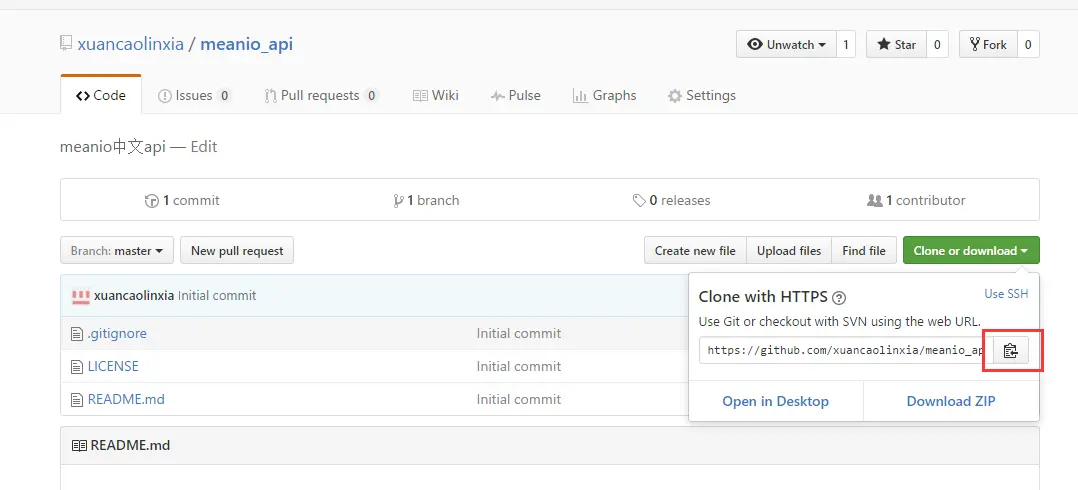Click xuancaolinxia in the latest commit row
1078x490 pixels.
coord(133,296)
